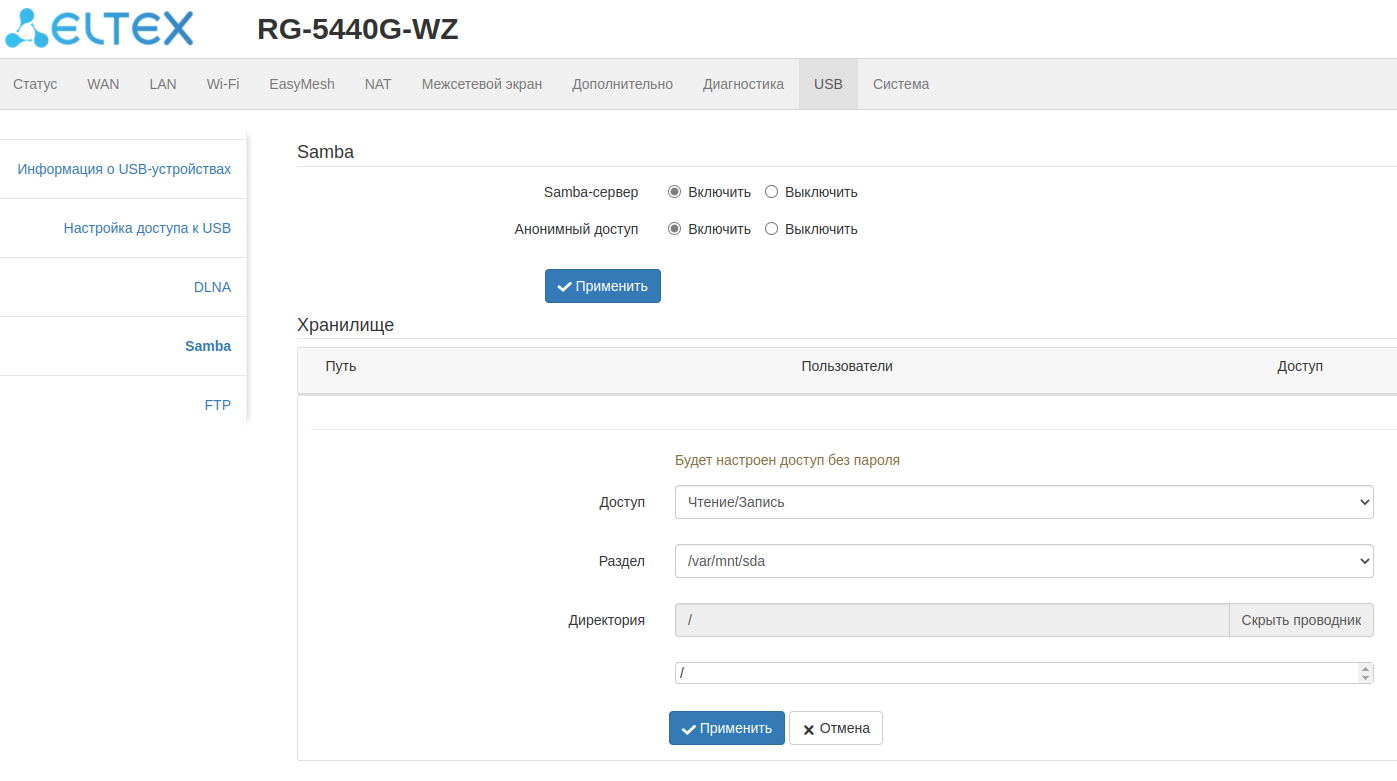Switch to the Wi-Fi tab
1397x781 pixels.
coord(223,84)
